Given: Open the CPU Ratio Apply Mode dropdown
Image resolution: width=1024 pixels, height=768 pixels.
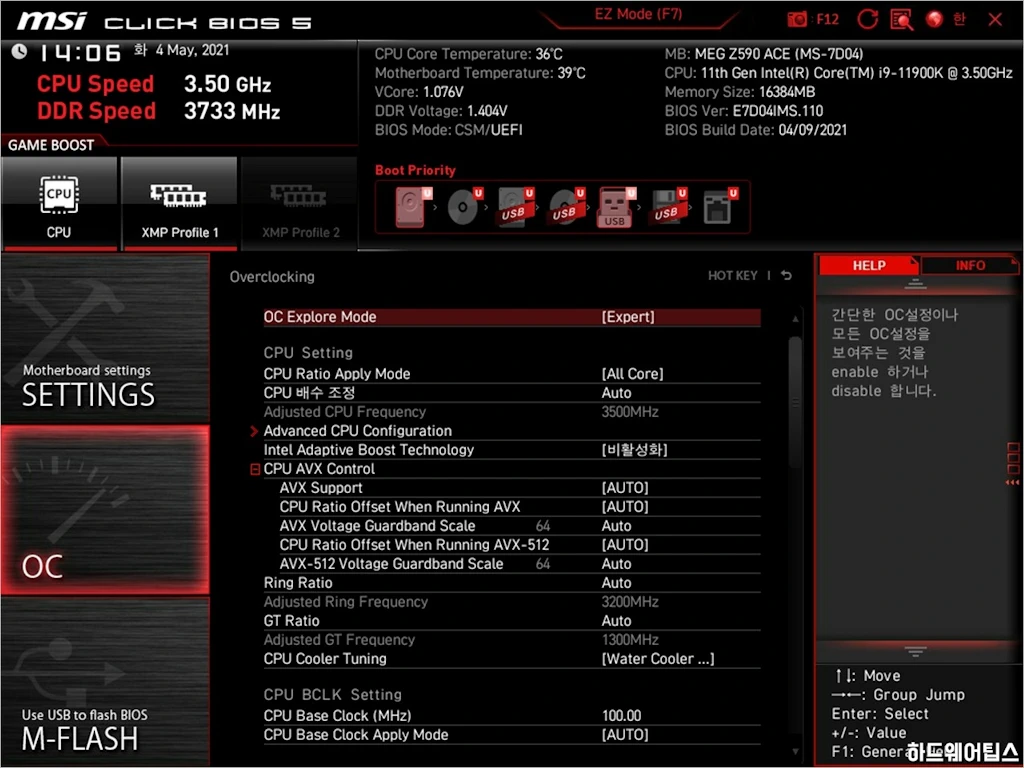Looking at the screenshot, I should [512, 374].
